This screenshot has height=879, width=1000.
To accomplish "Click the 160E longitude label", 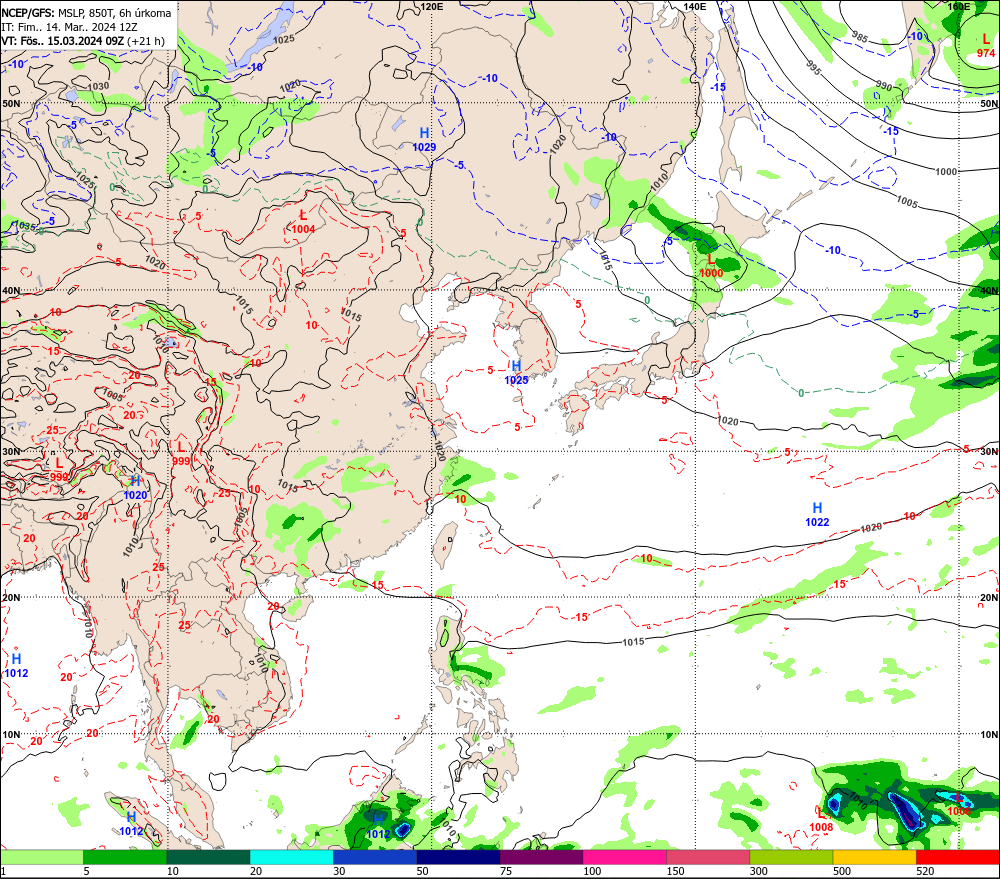I will click(x=959, y=6).
